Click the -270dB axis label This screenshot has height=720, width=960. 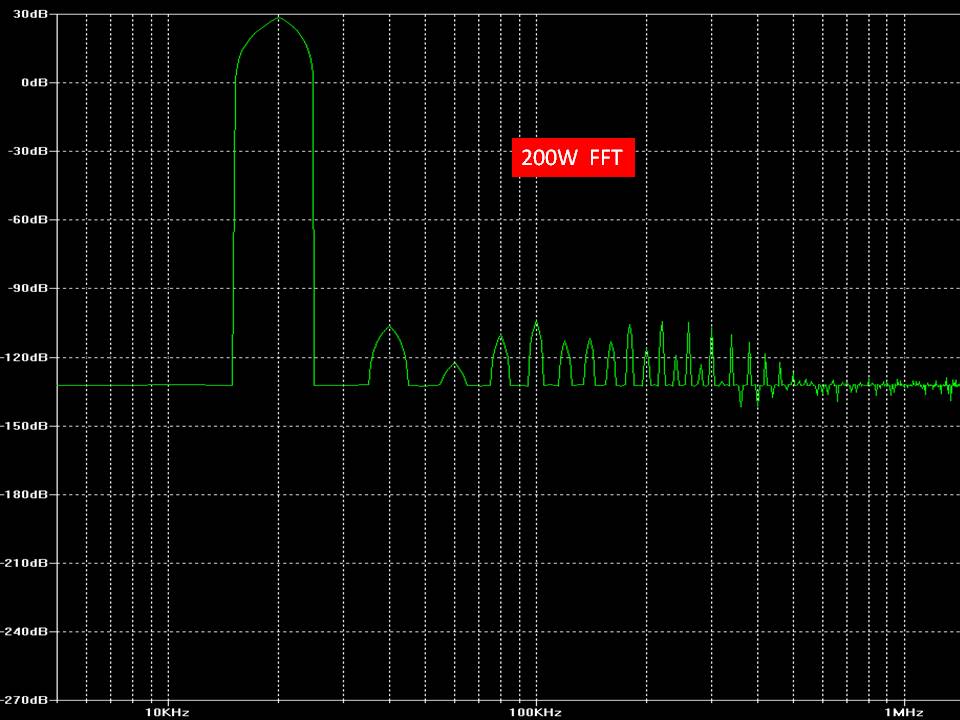24,699
